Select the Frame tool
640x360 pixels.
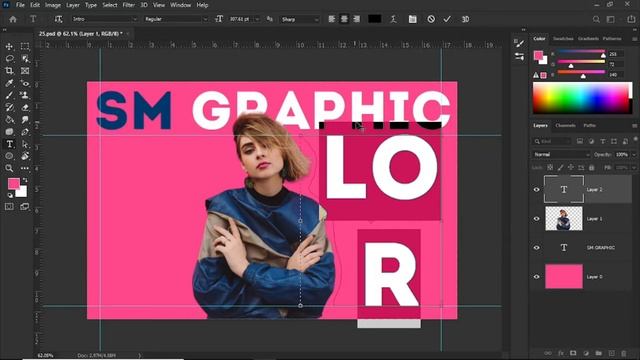(x=25, y=71)
